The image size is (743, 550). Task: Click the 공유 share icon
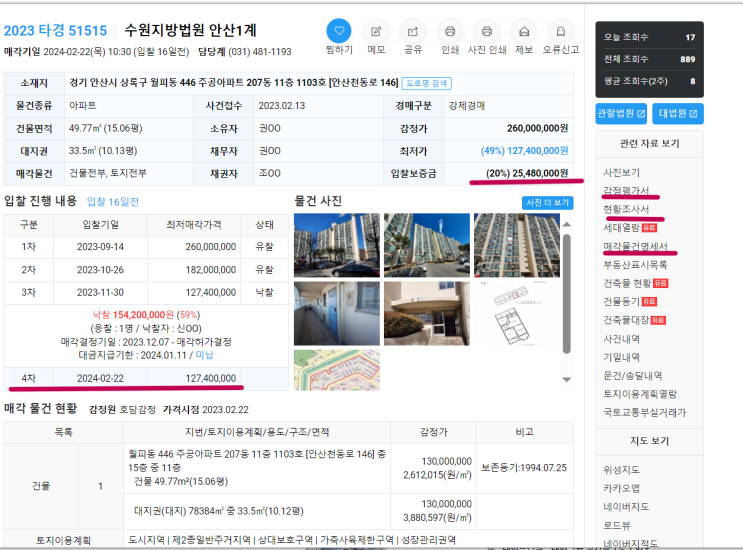coord(413,31)
